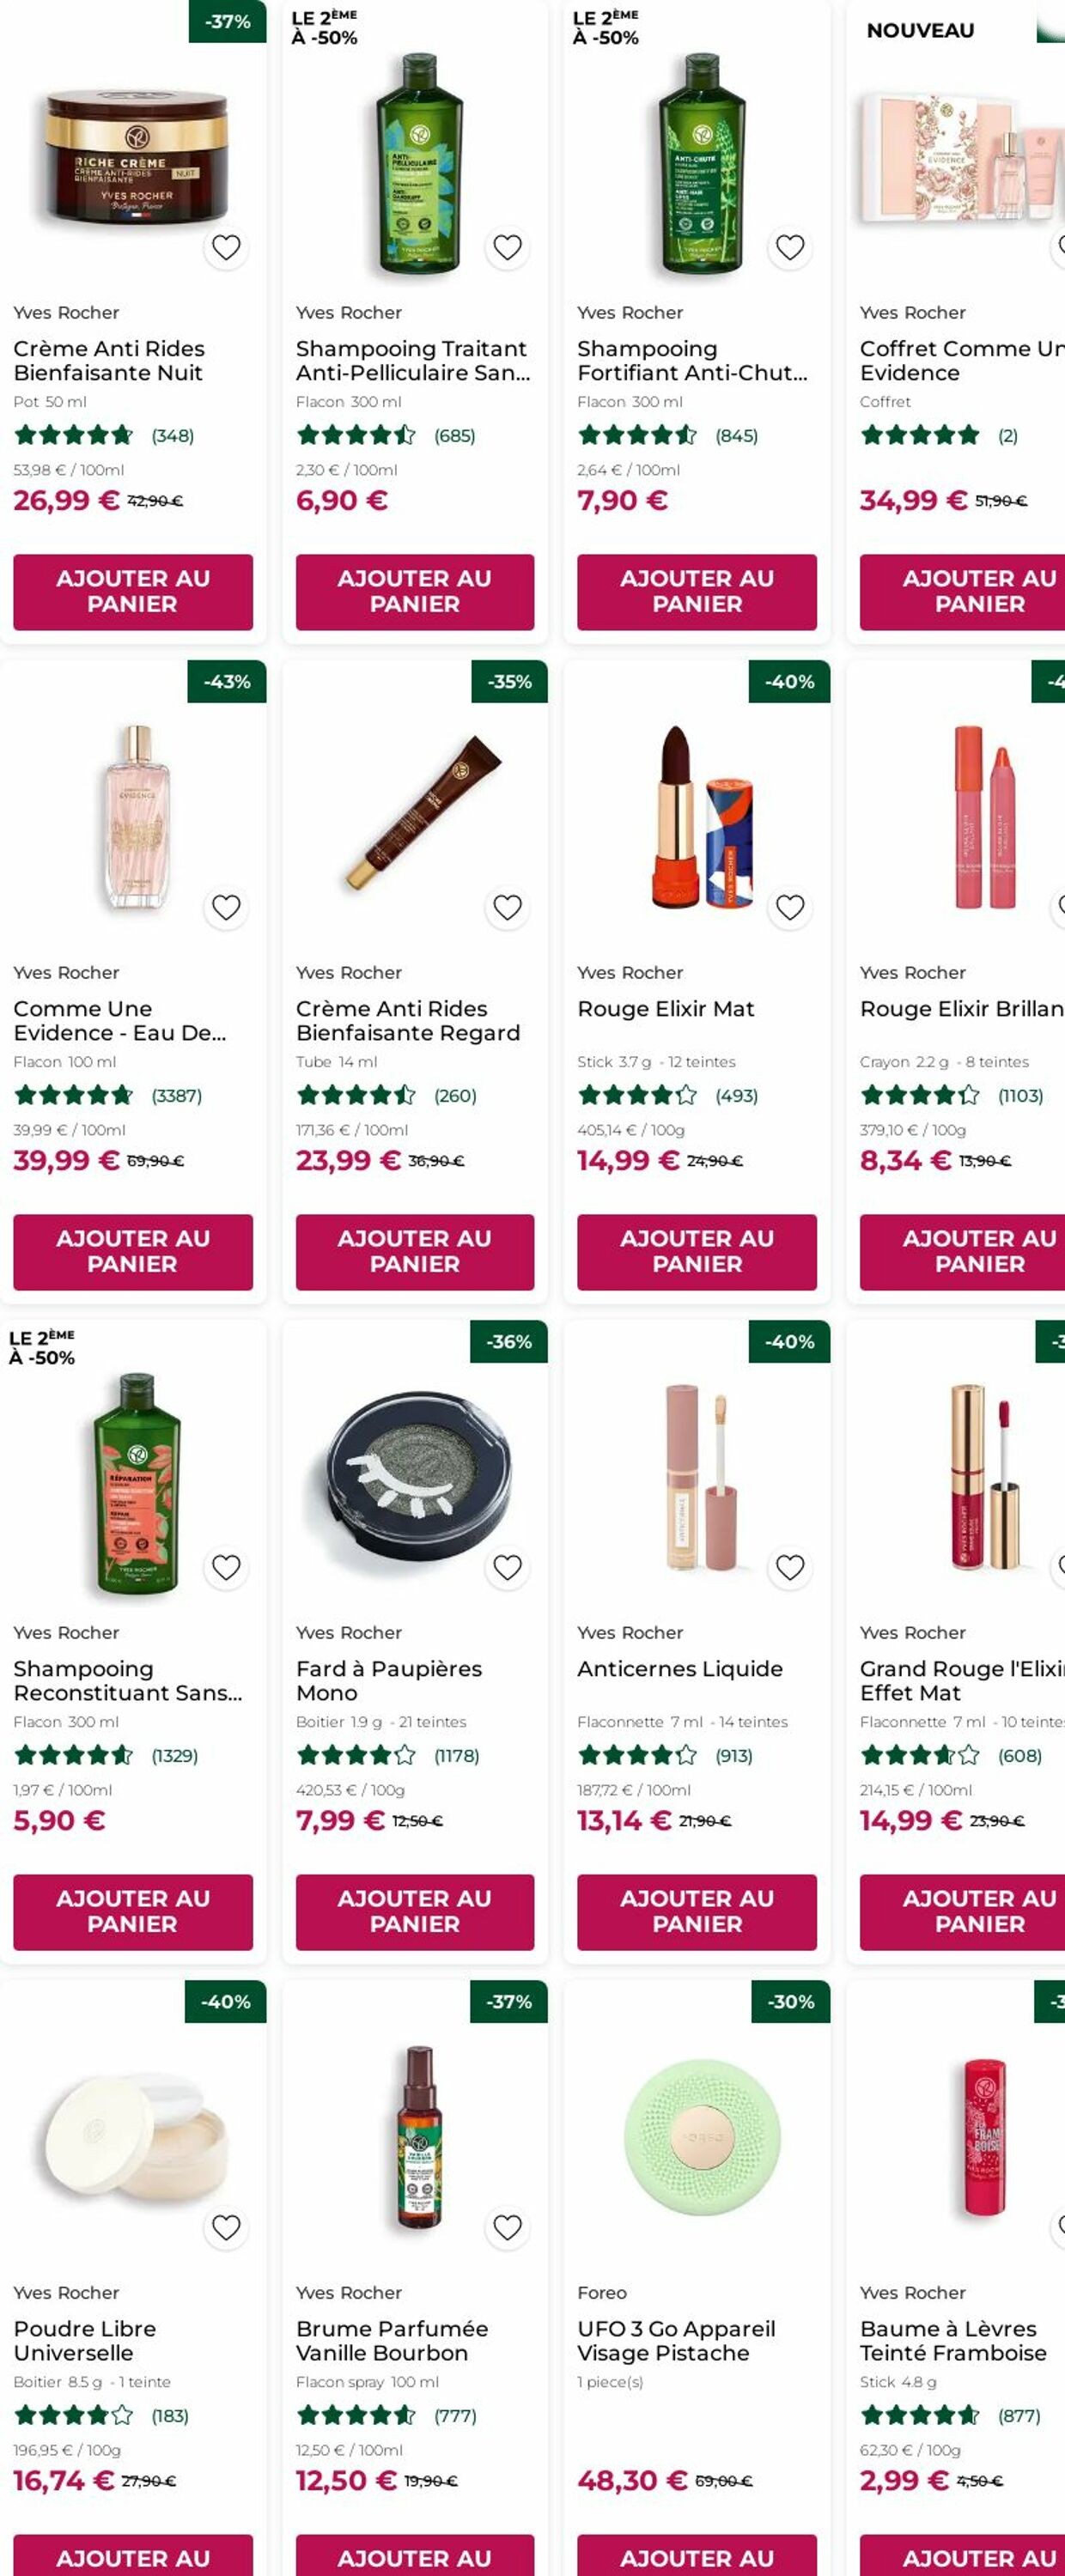Click AJOUTER AU PANIER for Crème Anti Rides Regard

point(413,1252)
